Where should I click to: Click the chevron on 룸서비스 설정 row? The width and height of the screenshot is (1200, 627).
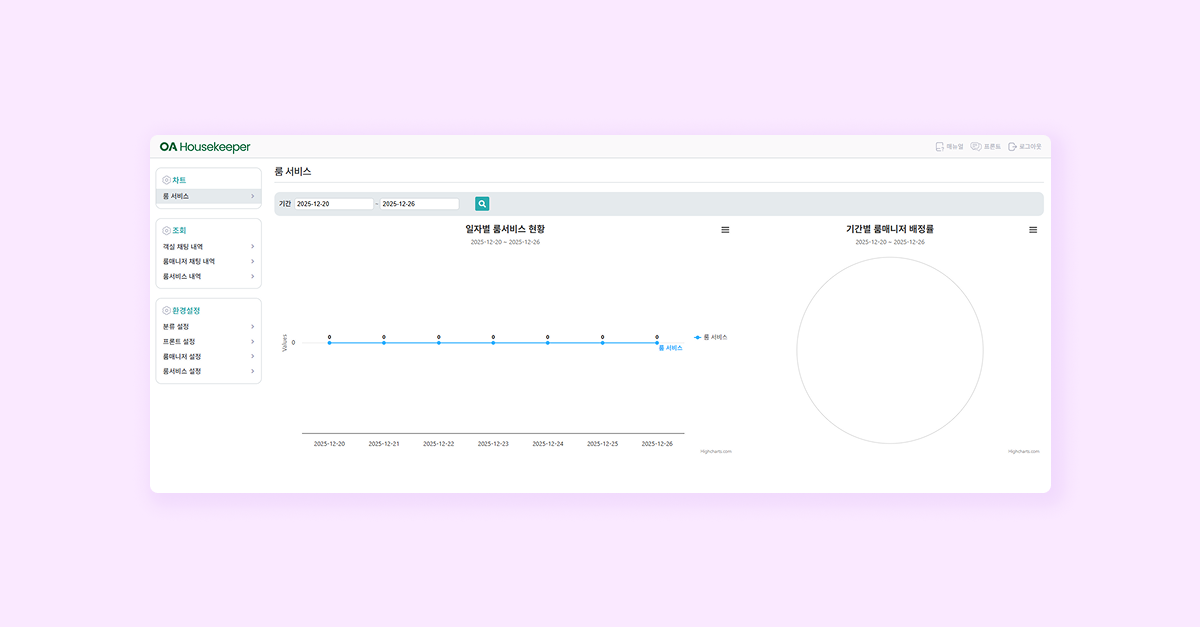(x=252, y=371)
